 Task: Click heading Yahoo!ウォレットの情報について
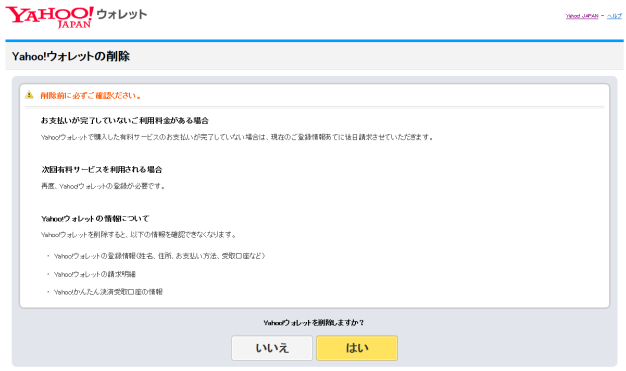[95, 218]
